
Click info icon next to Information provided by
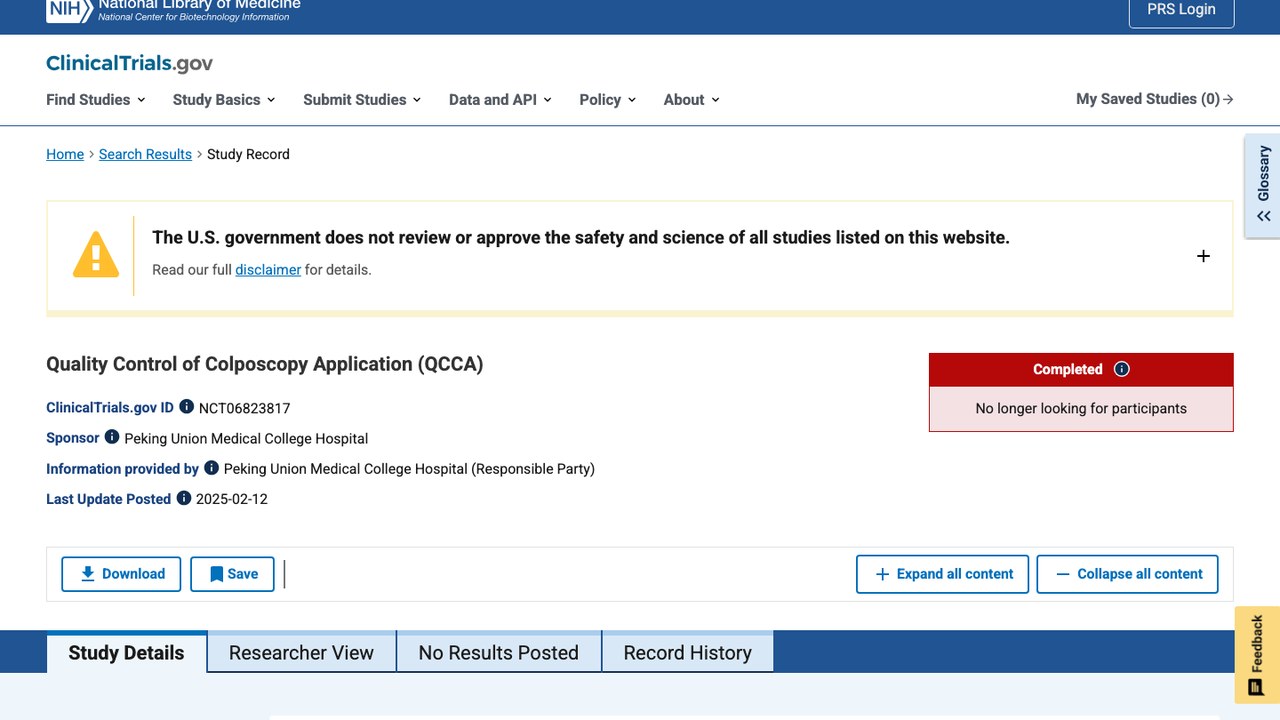pyautogui.click(x=211, y=467)
